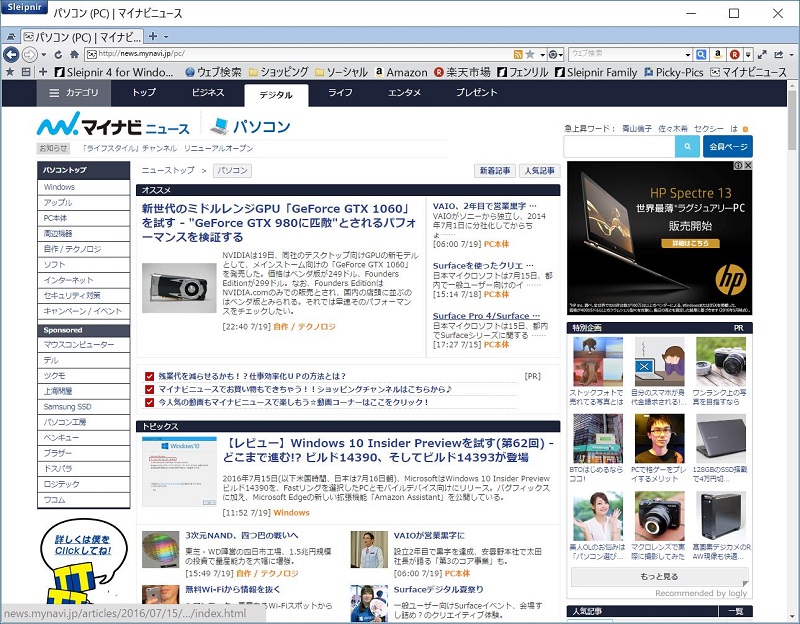Screen dimensions: 800x624
Task: Click the blue magnifier web search button
Action: tap(702, 54)
